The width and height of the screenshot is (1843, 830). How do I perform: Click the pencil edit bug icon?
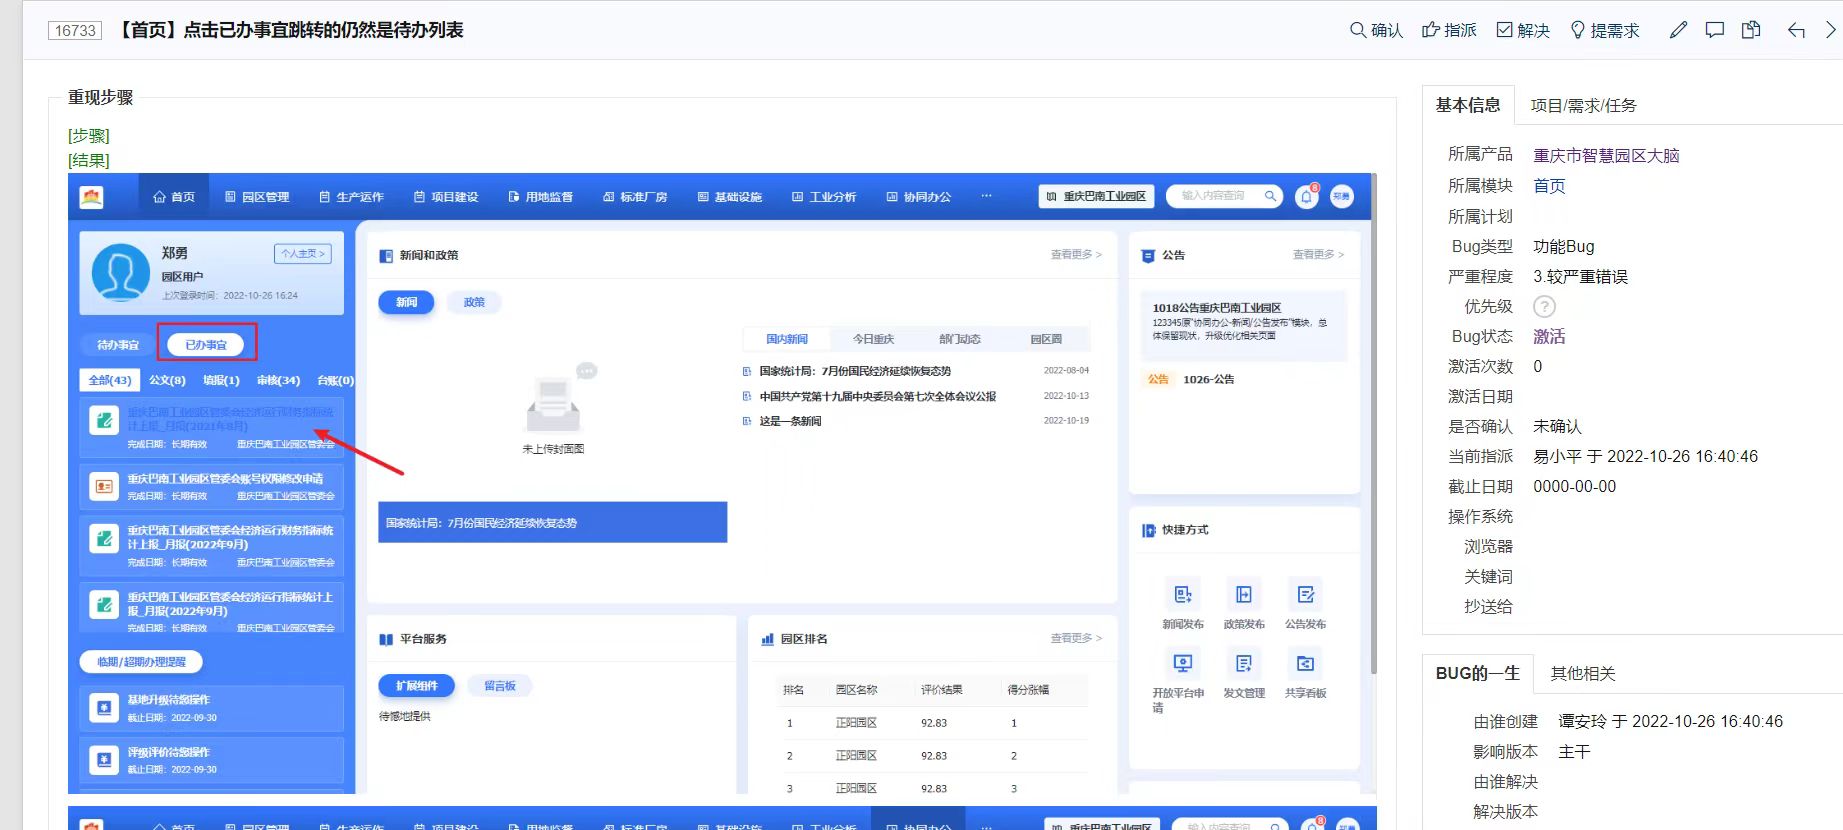click(1678, 30)
